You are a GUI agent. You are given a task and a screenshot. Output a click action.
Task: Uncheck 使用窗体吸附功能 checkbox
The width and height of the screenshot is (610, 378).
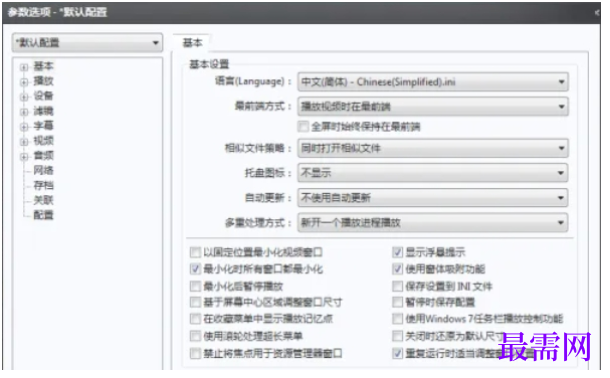(397, 269)
